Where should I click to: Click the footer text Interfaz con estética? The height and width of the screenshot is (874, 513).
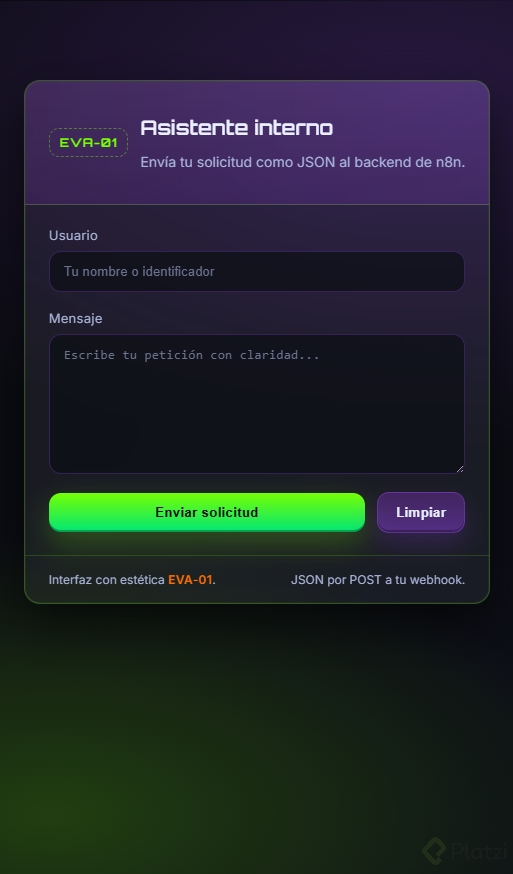(x=107, y=580)
